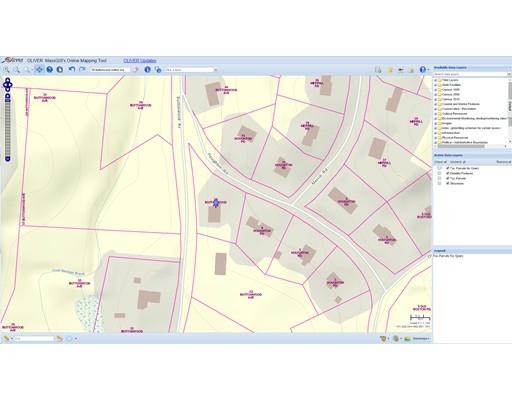This screenshot has height=400, width=512.
Task: Click Remove all in active layers
Action: click(x=503, y=162)
